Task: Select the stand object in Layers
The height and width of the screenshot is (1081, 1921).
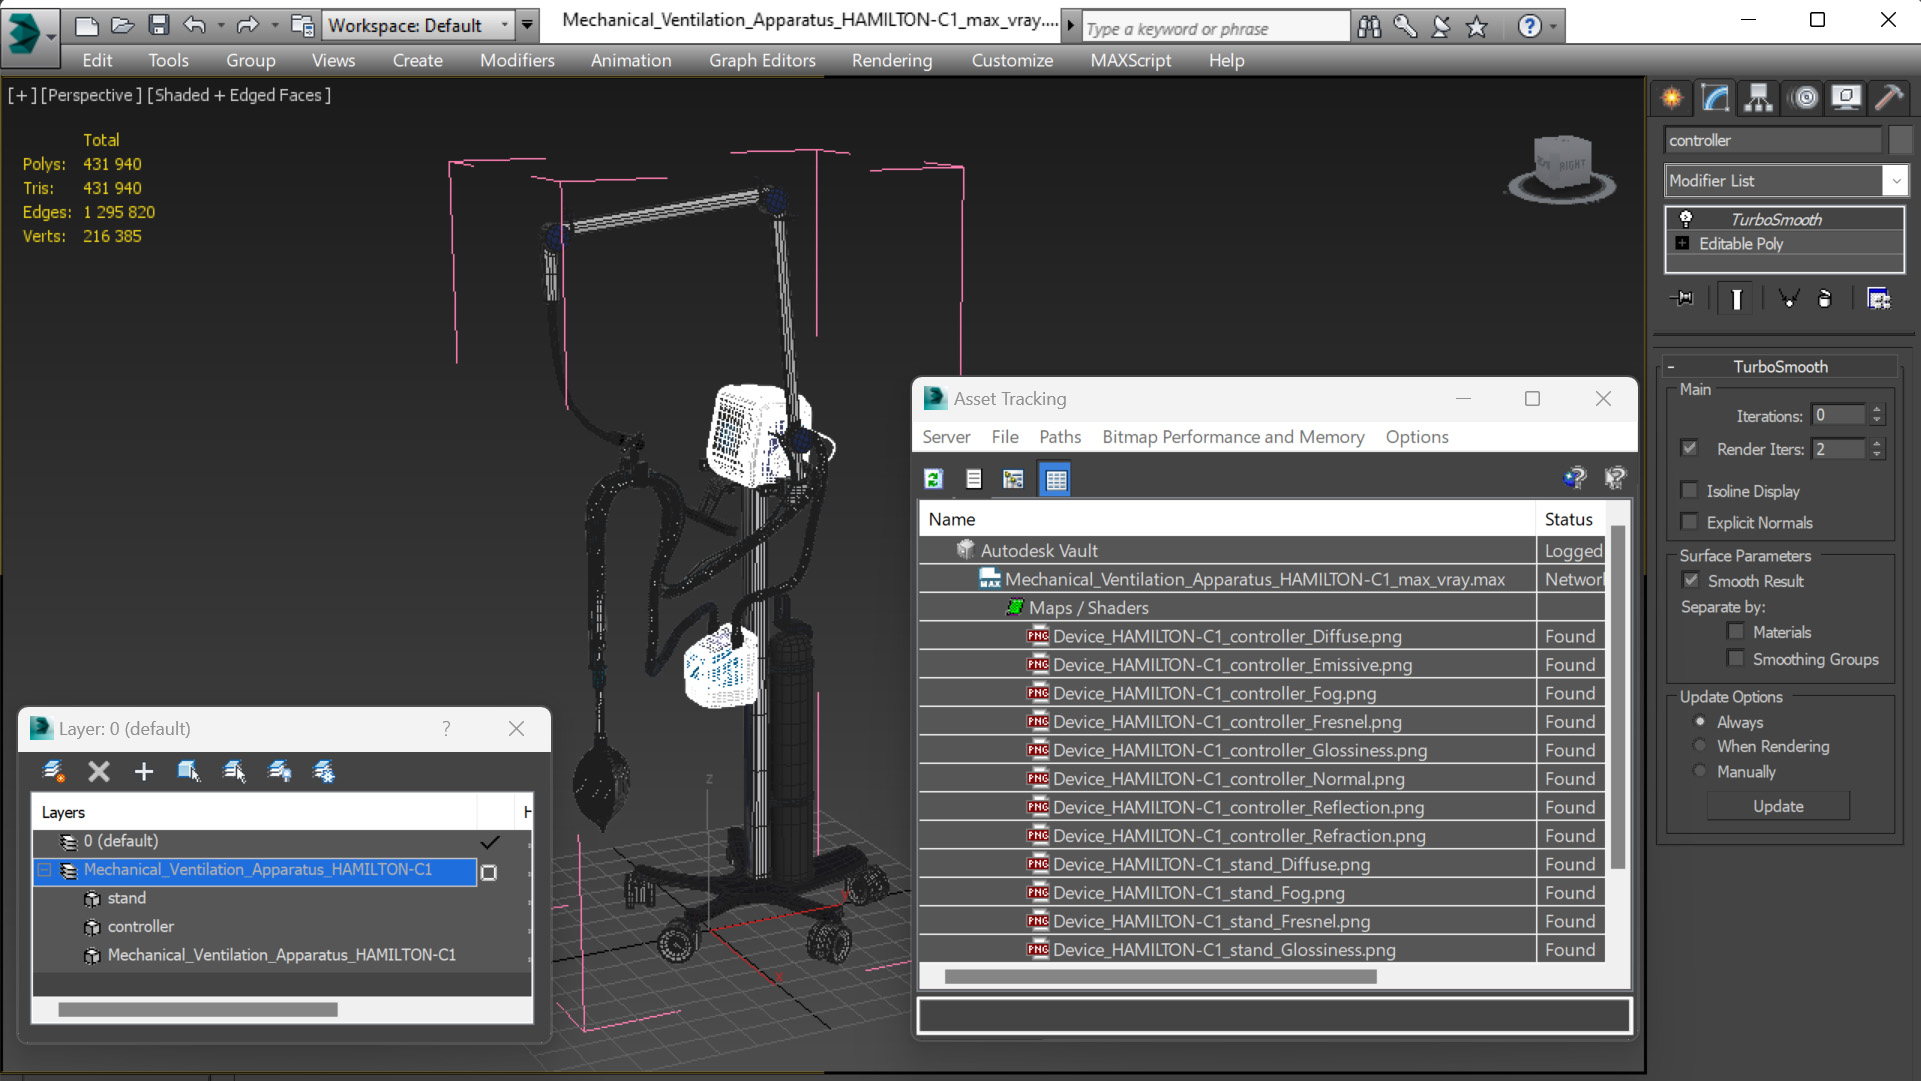Action: 126,898
